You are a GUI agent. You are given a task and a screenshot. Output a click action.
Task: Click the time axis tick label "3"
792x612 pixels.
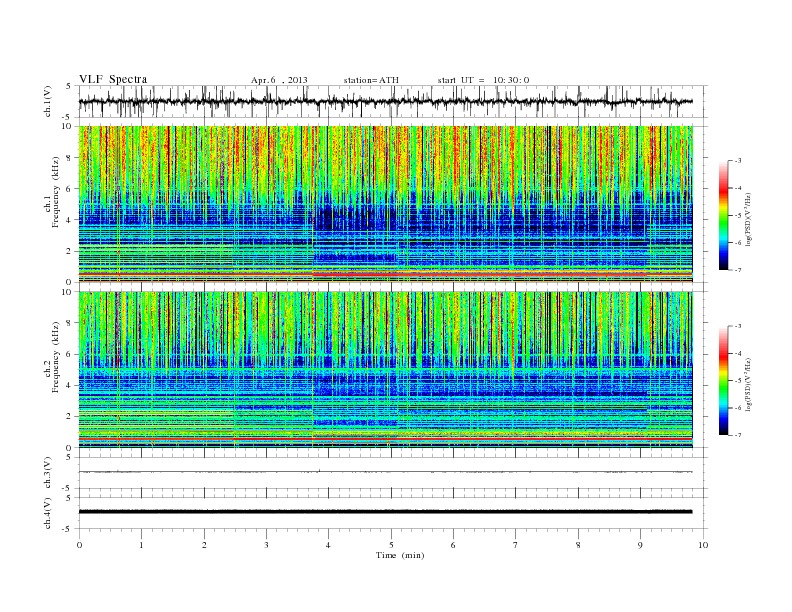coord(266,545)
